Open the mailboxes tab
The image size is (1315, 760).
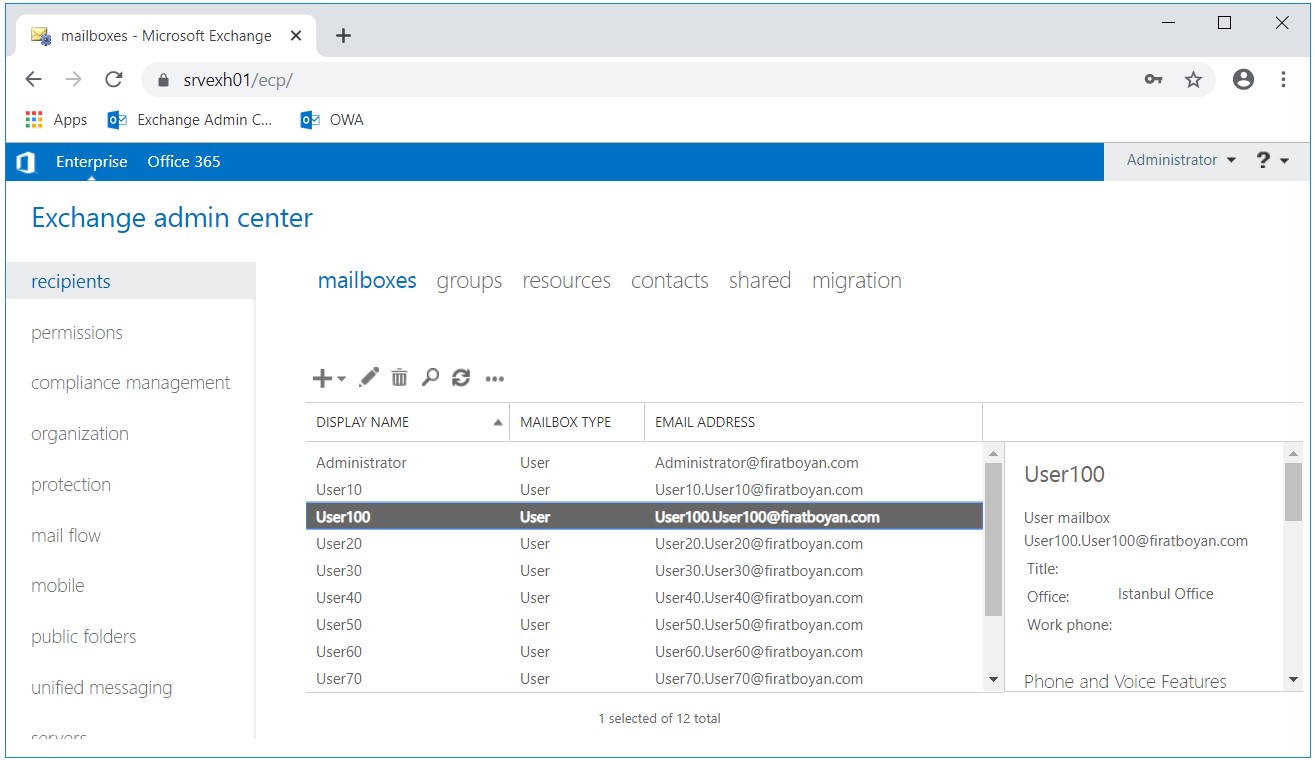coord(367,281)
